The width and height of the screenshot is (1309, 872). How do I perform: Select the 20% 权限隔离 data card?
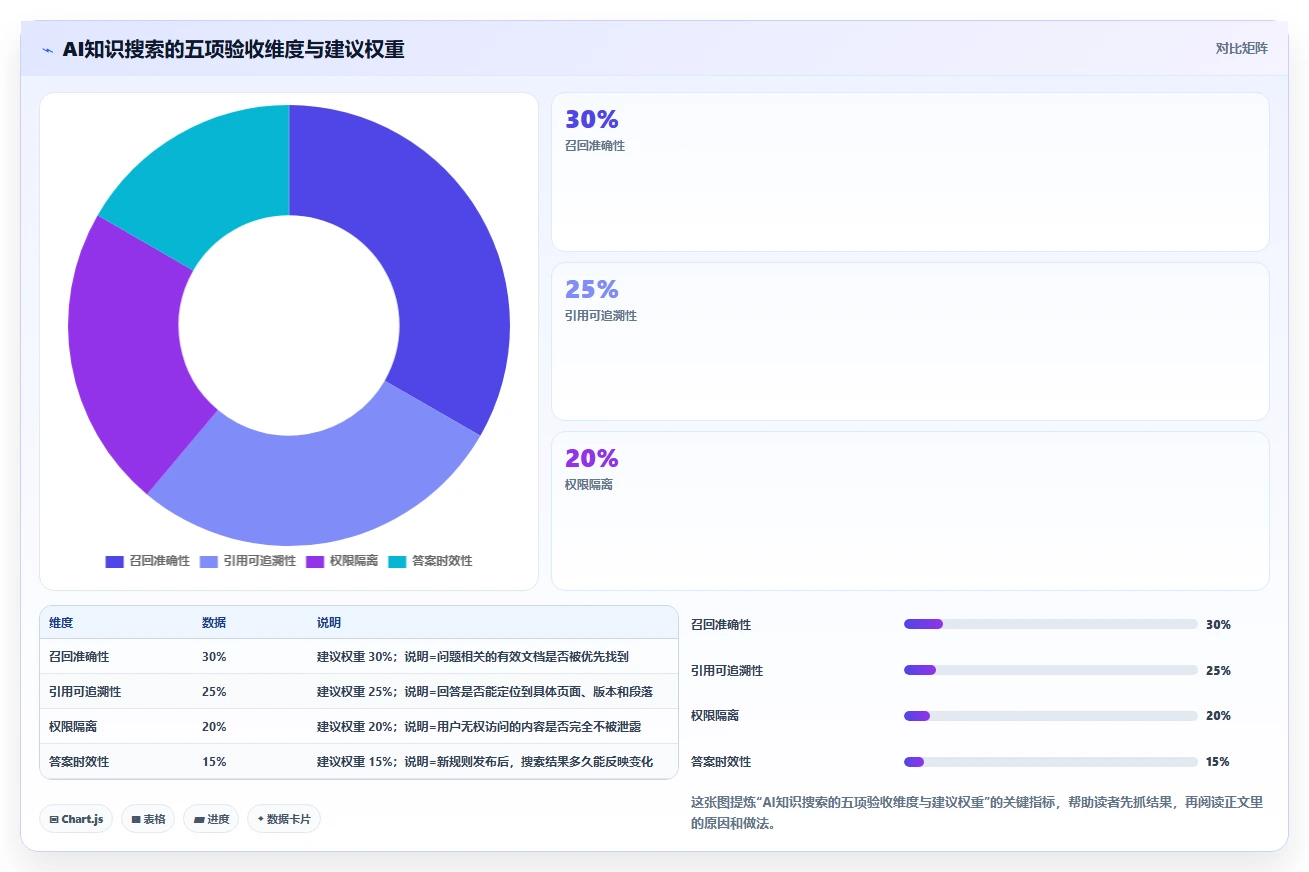[910, 510]
